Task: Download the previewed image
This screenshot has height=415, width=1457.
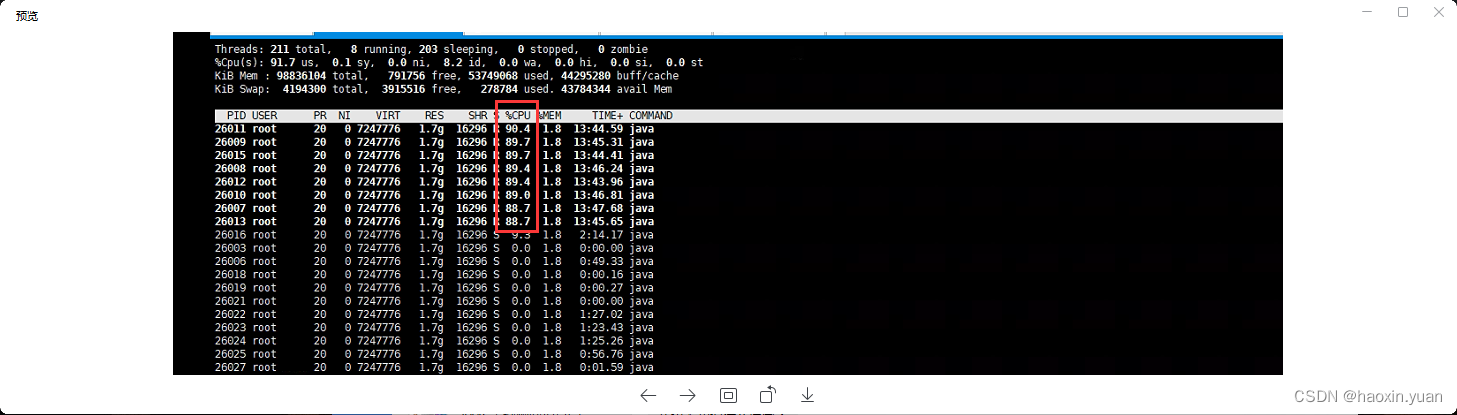Action: pyautogui.click(x=807, y=395)
